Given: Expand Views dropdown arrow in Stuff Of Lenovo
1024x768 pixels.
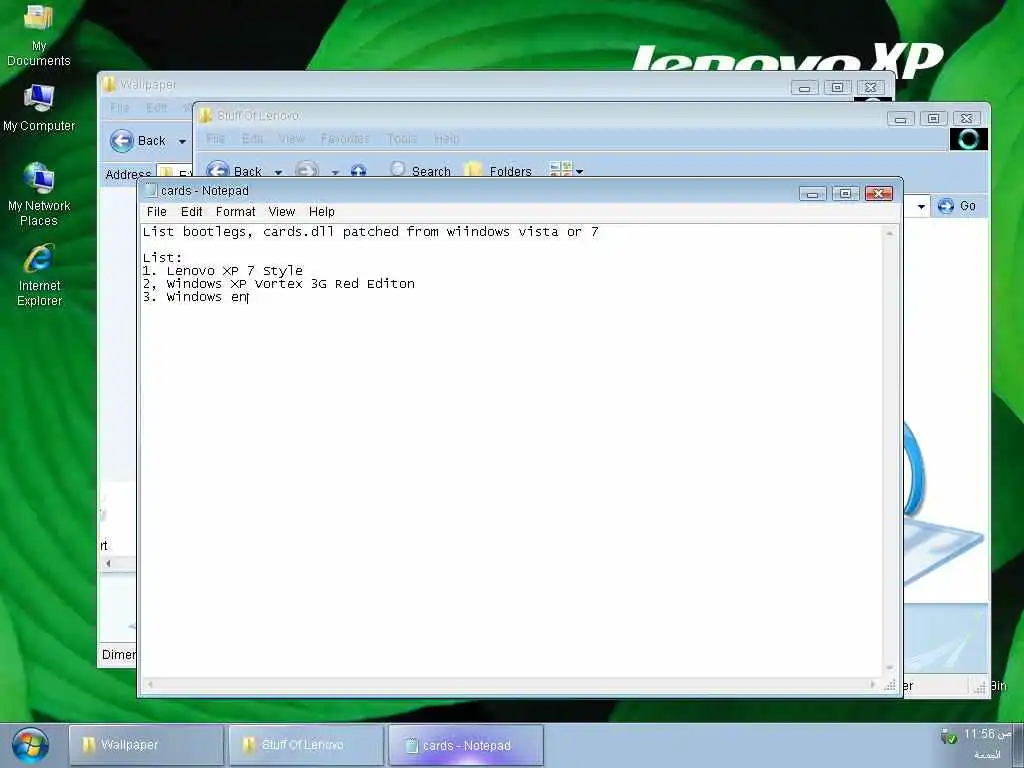Looking at the screenshot, I should tap(579, 172).
